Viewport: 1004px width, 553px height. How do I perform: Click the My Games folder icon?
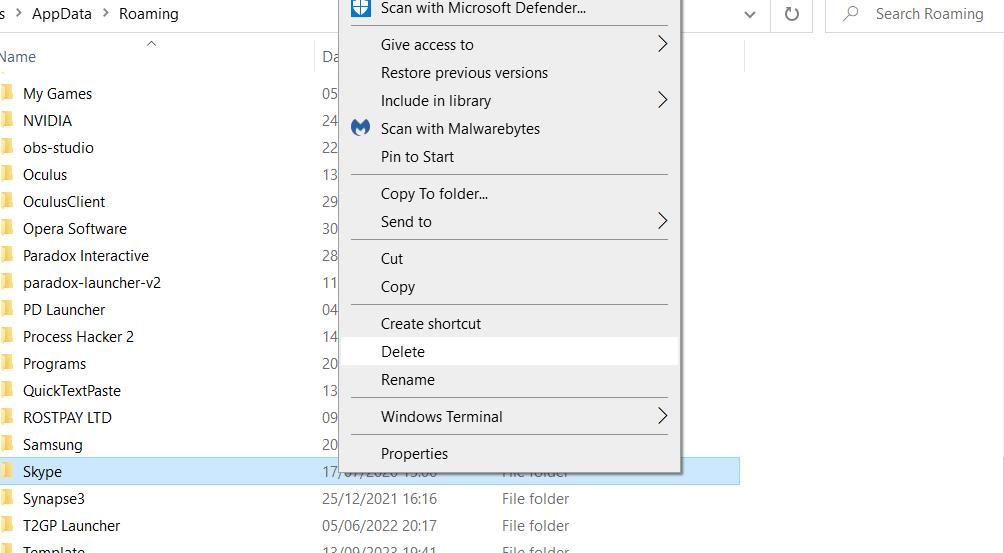pyautogui.click(x=6, y=93)
